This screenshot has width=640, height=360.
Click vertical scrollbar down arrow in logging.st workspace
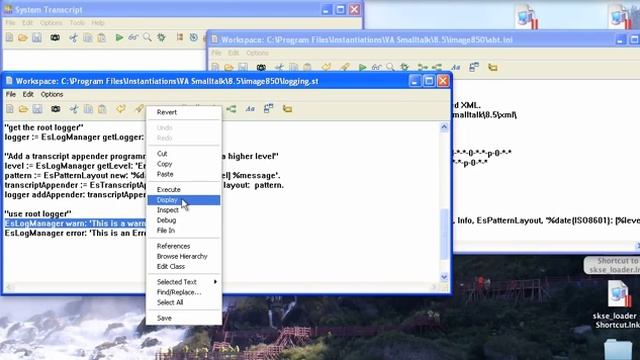(x=444, y=277)
